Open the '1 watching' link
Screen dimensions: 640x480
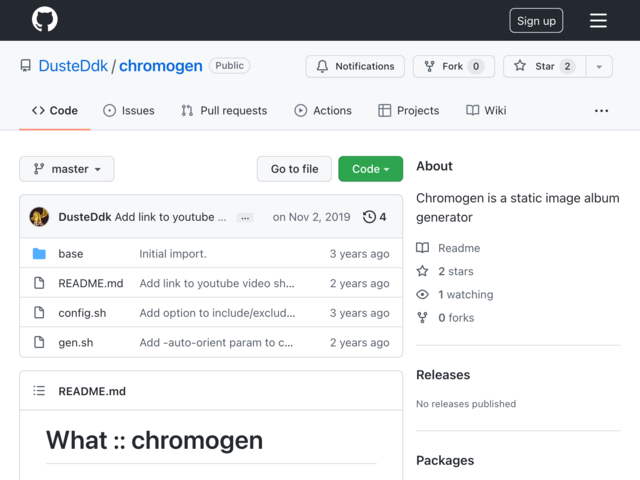(x=465, y=294)
